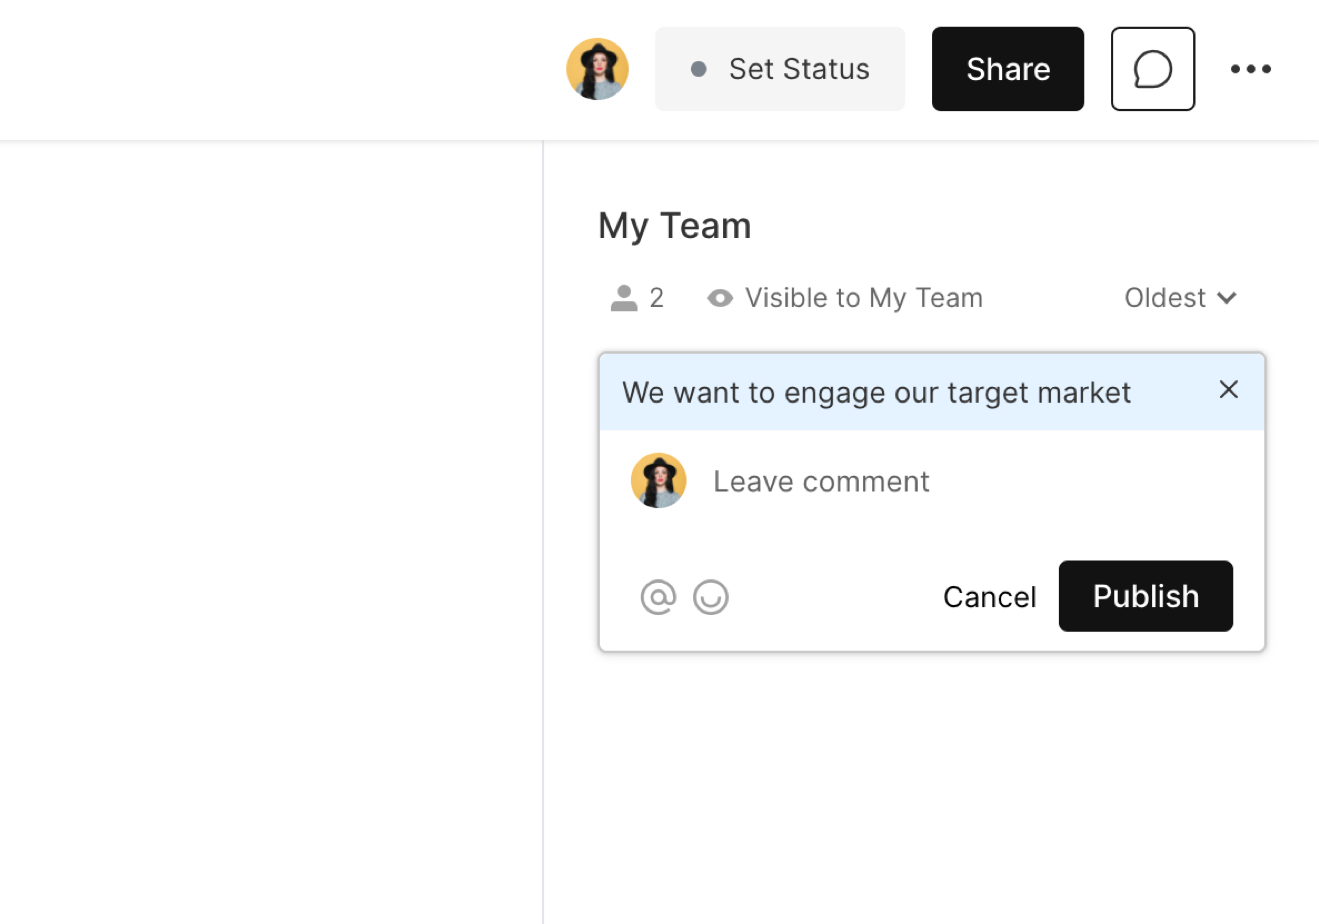The width and height of the screenshot is (1319, 924).
Task: Click the grey status dot indicator
Action: (x=699, y=69)
